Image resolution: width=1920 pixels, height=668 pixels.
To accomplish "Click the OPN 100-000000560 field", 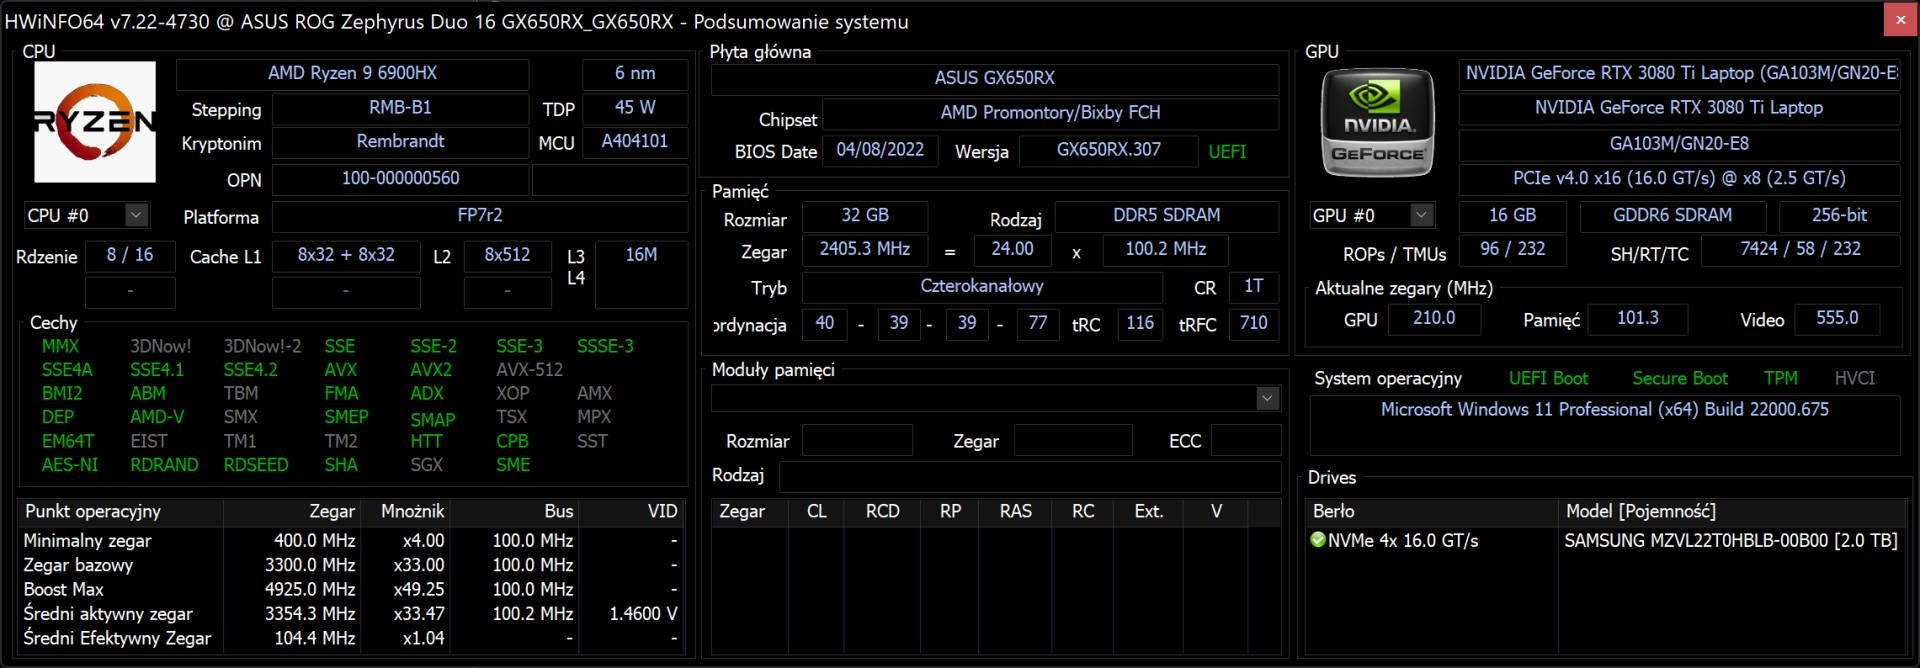I will coord(400,179).
